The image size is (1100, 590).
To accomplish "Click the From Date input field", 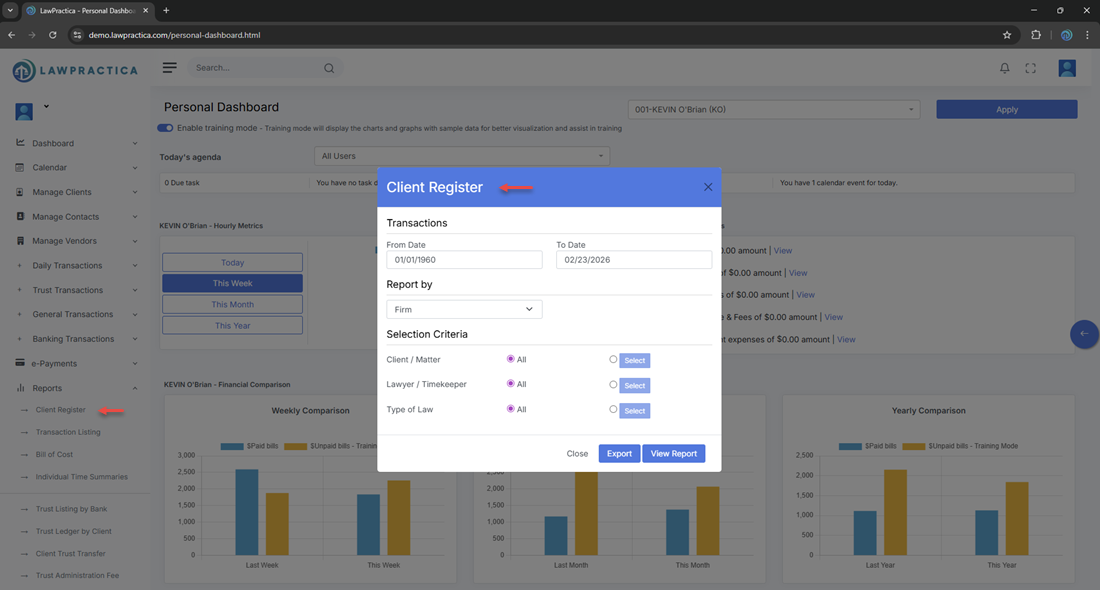I will coord(464,260).
